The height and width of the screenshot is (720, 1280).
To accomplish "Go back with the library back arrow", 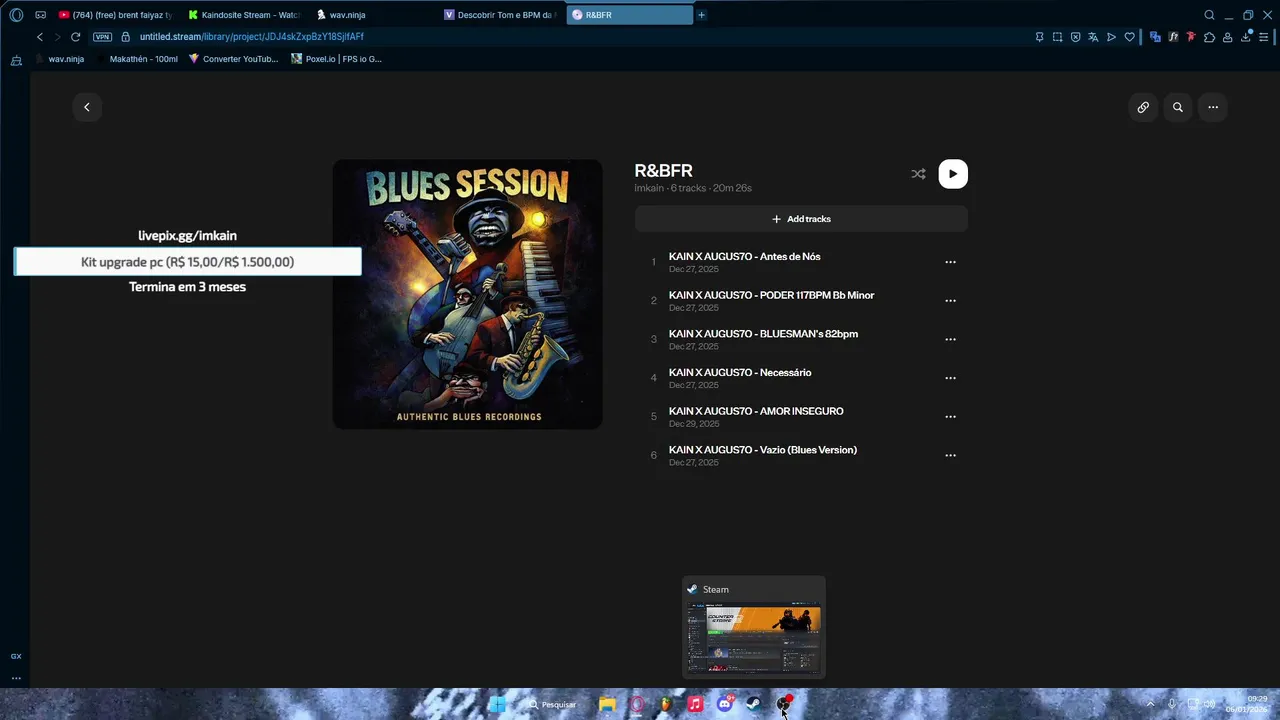I will [x=87, y=107].
